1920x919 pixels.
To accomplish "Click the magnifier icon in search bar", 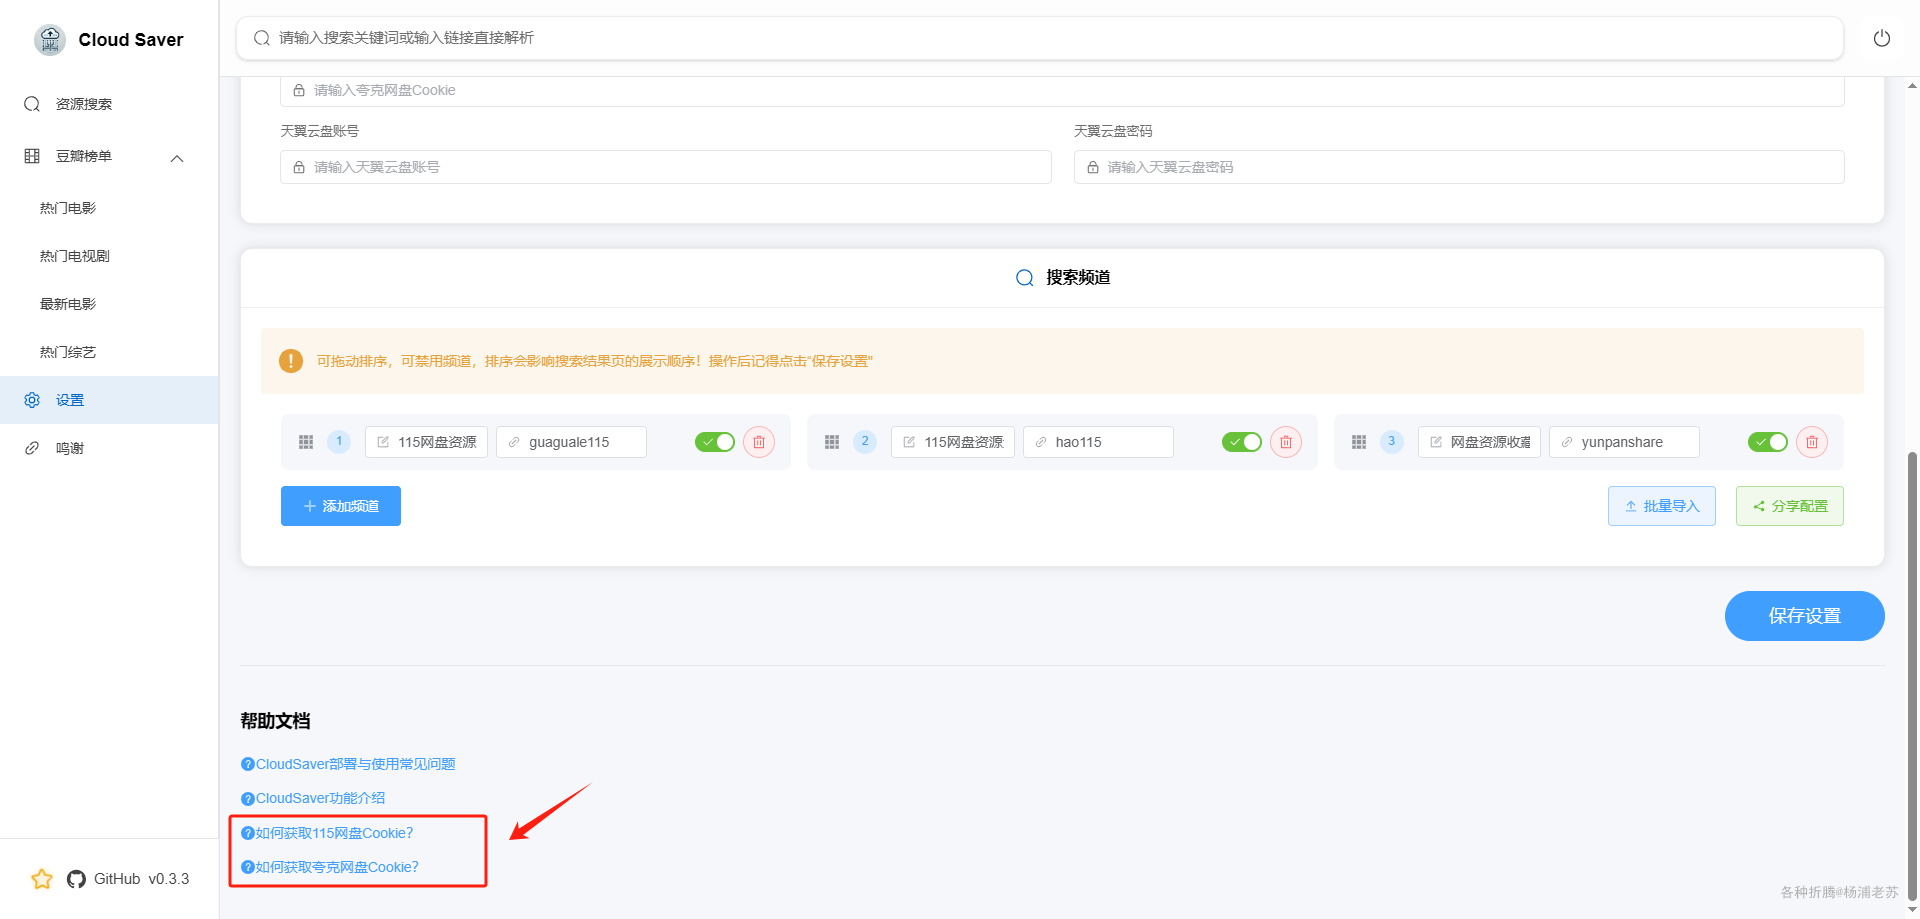I will pyautogui.click(x=262, y=38).
